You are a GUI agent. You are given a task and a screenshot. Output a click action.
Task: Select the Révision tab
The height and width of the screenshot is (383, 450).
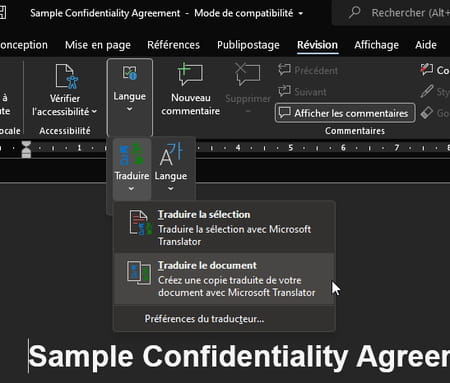tap(317, 45)
